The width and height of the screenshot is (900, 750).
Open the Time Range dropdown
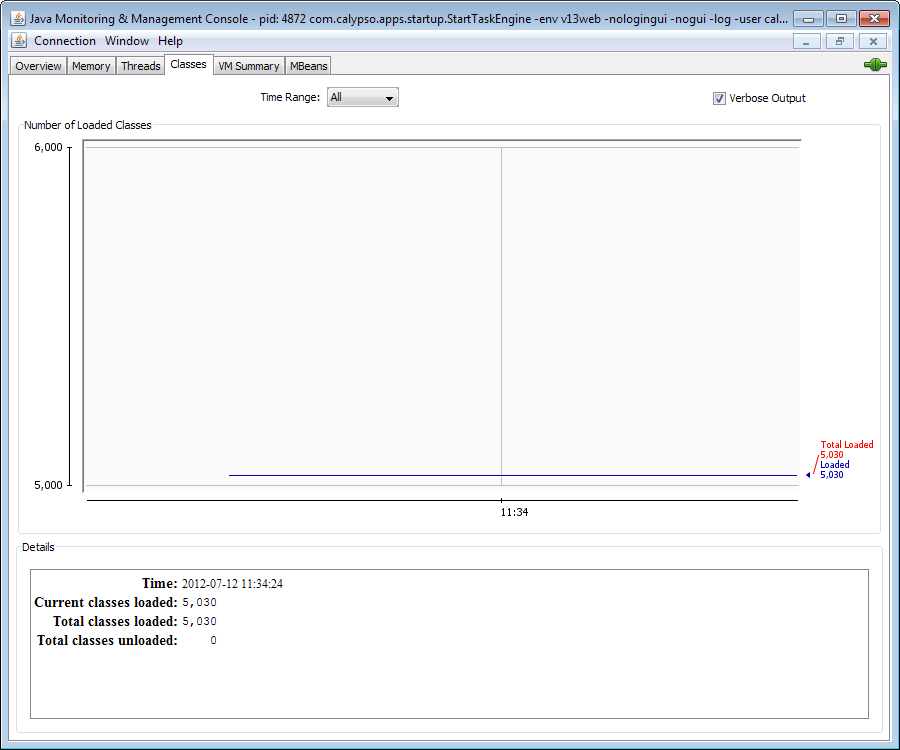tap(362, 98)
